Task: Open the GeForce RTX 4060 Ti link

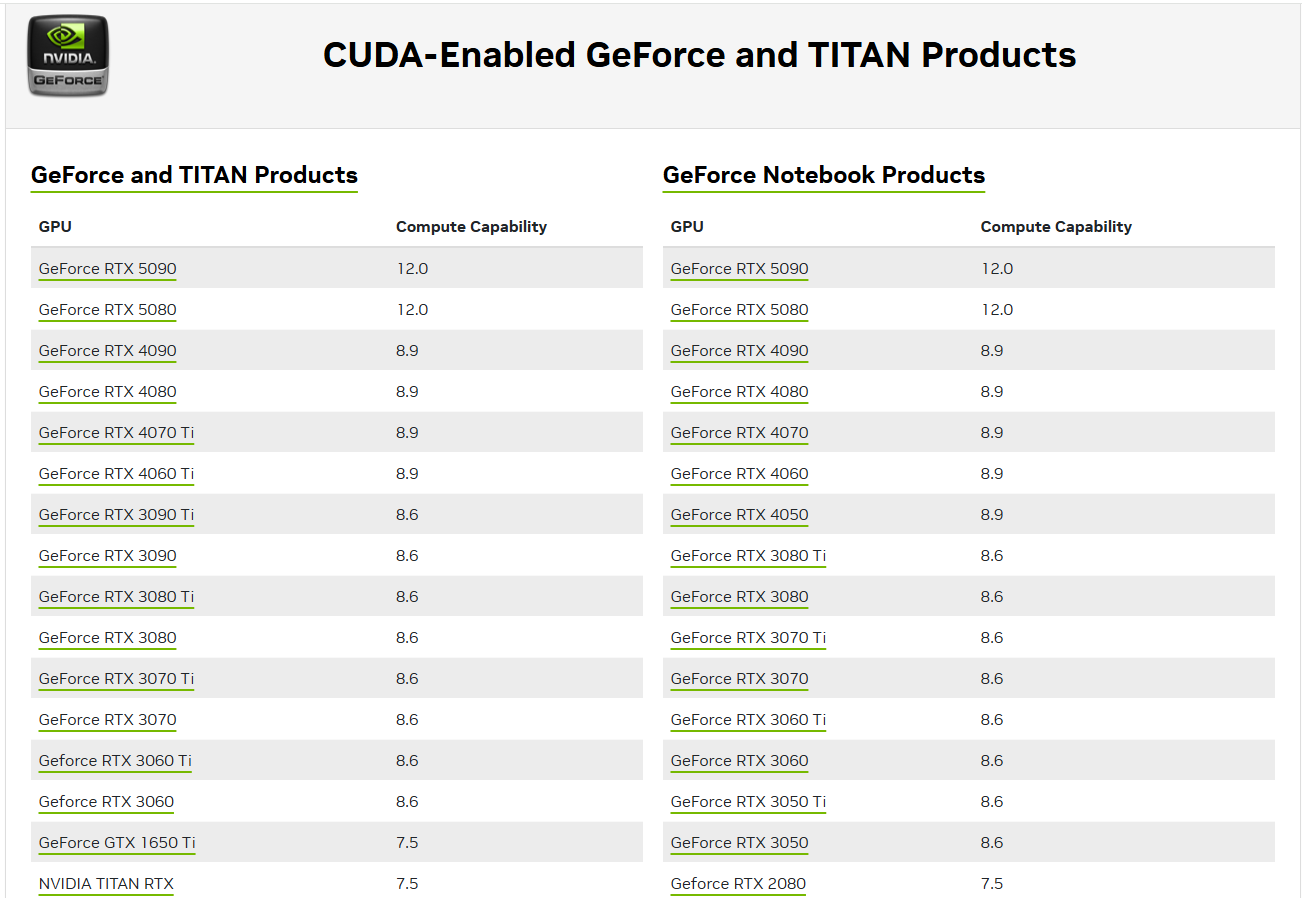Action: pyautogui.click(x=116, y=473)
